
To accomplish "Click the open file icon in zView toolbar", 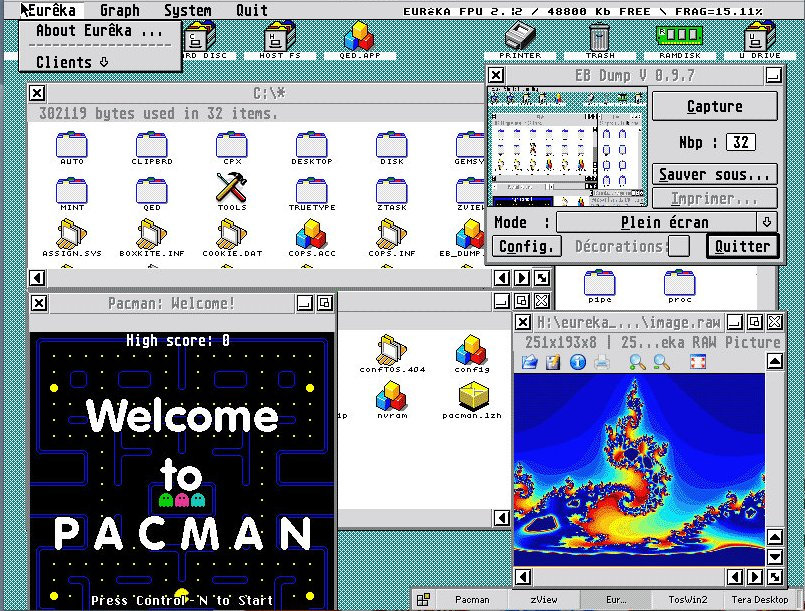I will [x=529, y=362].
